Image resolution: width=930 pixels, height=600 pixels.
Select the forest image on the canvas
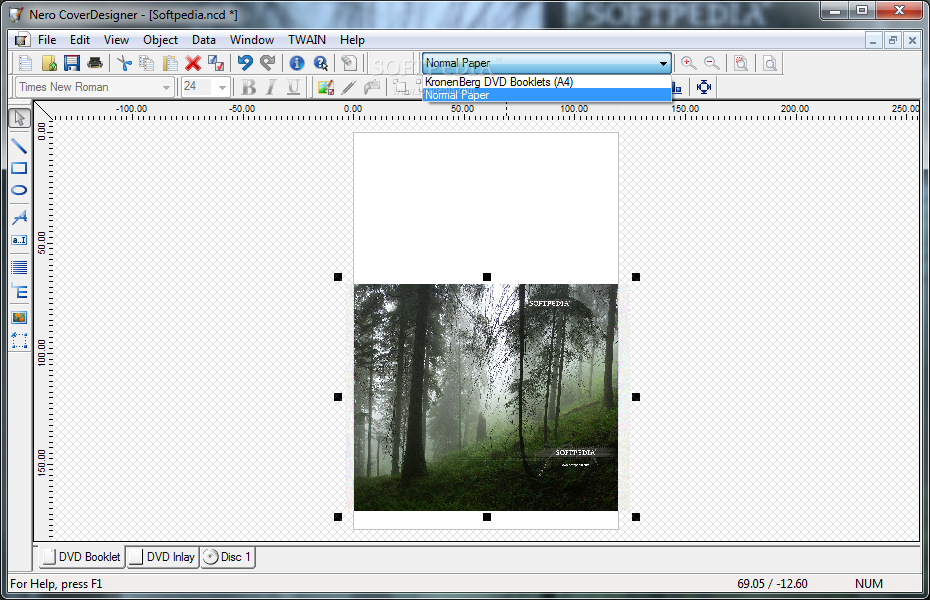(x=486, y=397)
